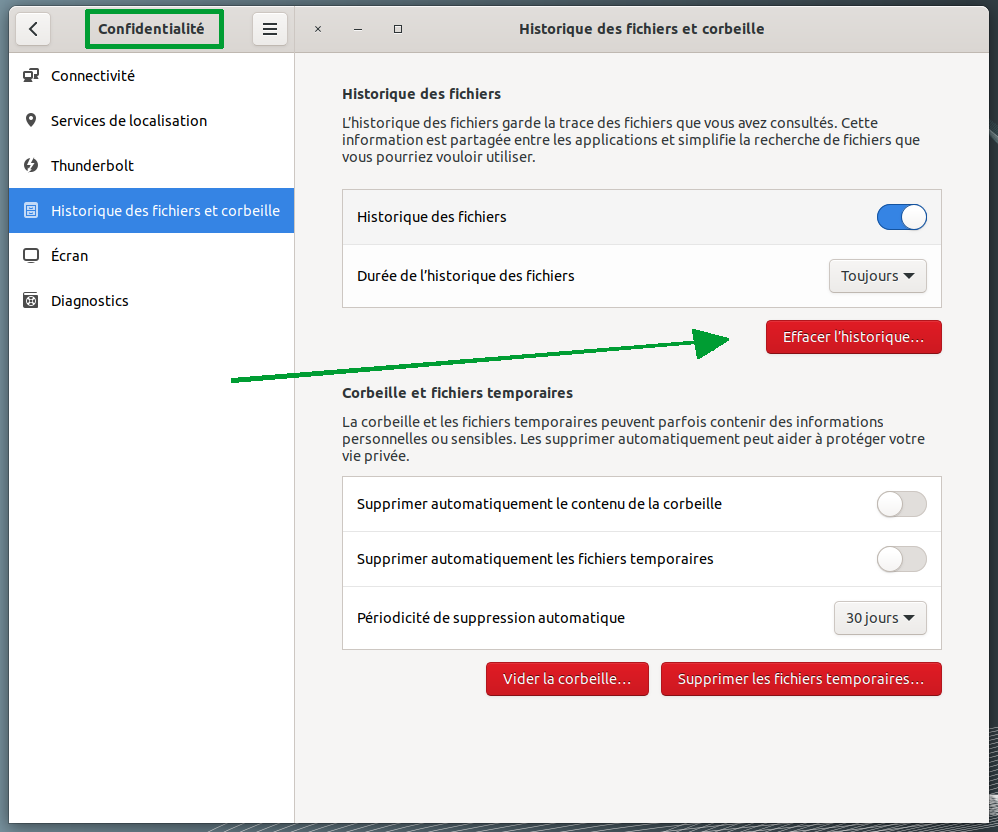Click the Historique des fichiers sidebar icon

(x=31, y=210)
